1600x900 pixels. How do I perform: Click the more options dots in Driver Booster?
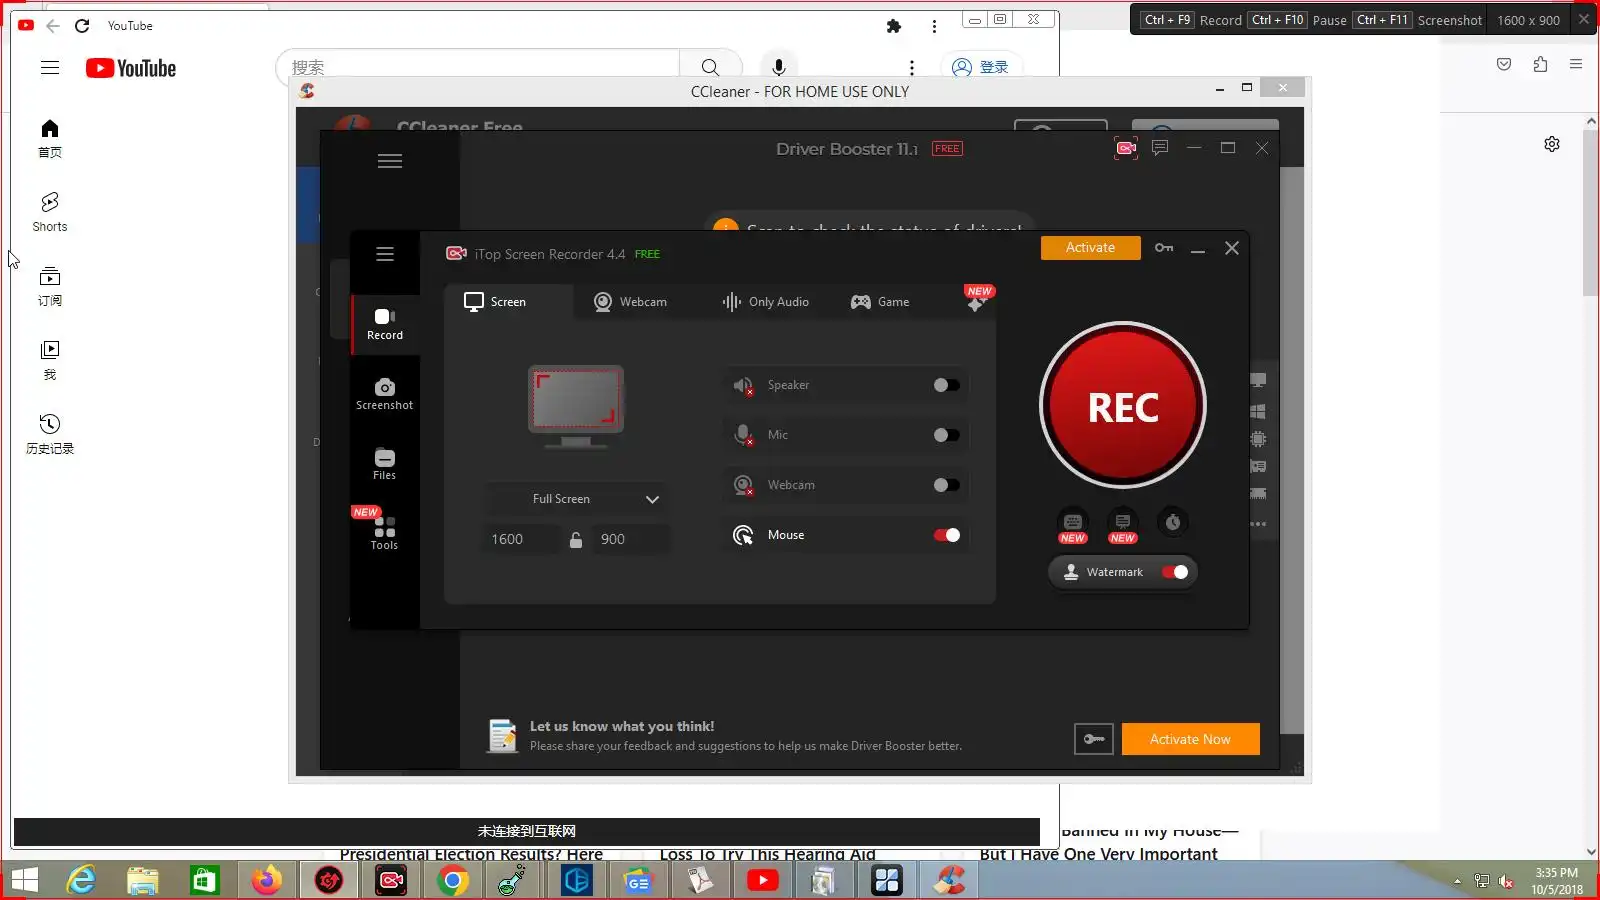pyautogui.click(x=1258, y=524)
